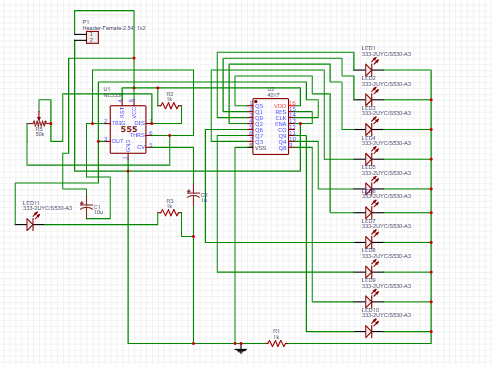The image size is (492, 365).
Task: Click the CO pin label on 4017
Action: click(x=282, y=130)
